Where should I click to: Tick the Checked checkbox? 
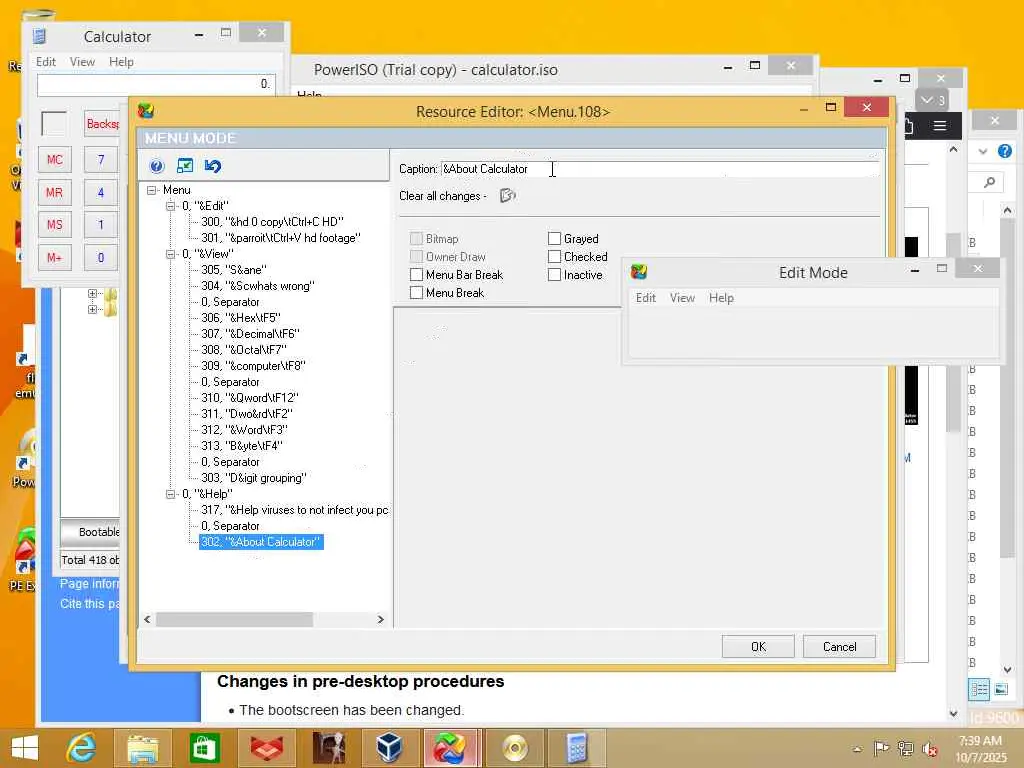click(x=554, y=257)
